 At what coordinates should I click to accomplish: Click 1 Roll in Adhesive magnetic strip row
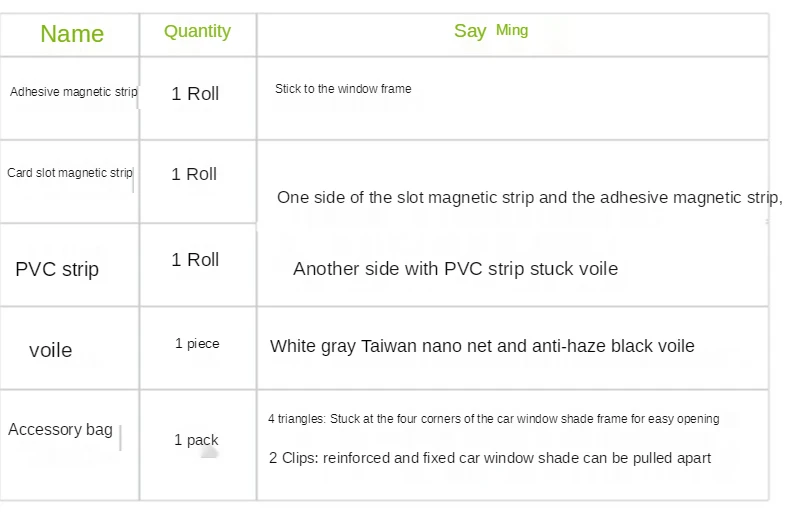[195, 94]
